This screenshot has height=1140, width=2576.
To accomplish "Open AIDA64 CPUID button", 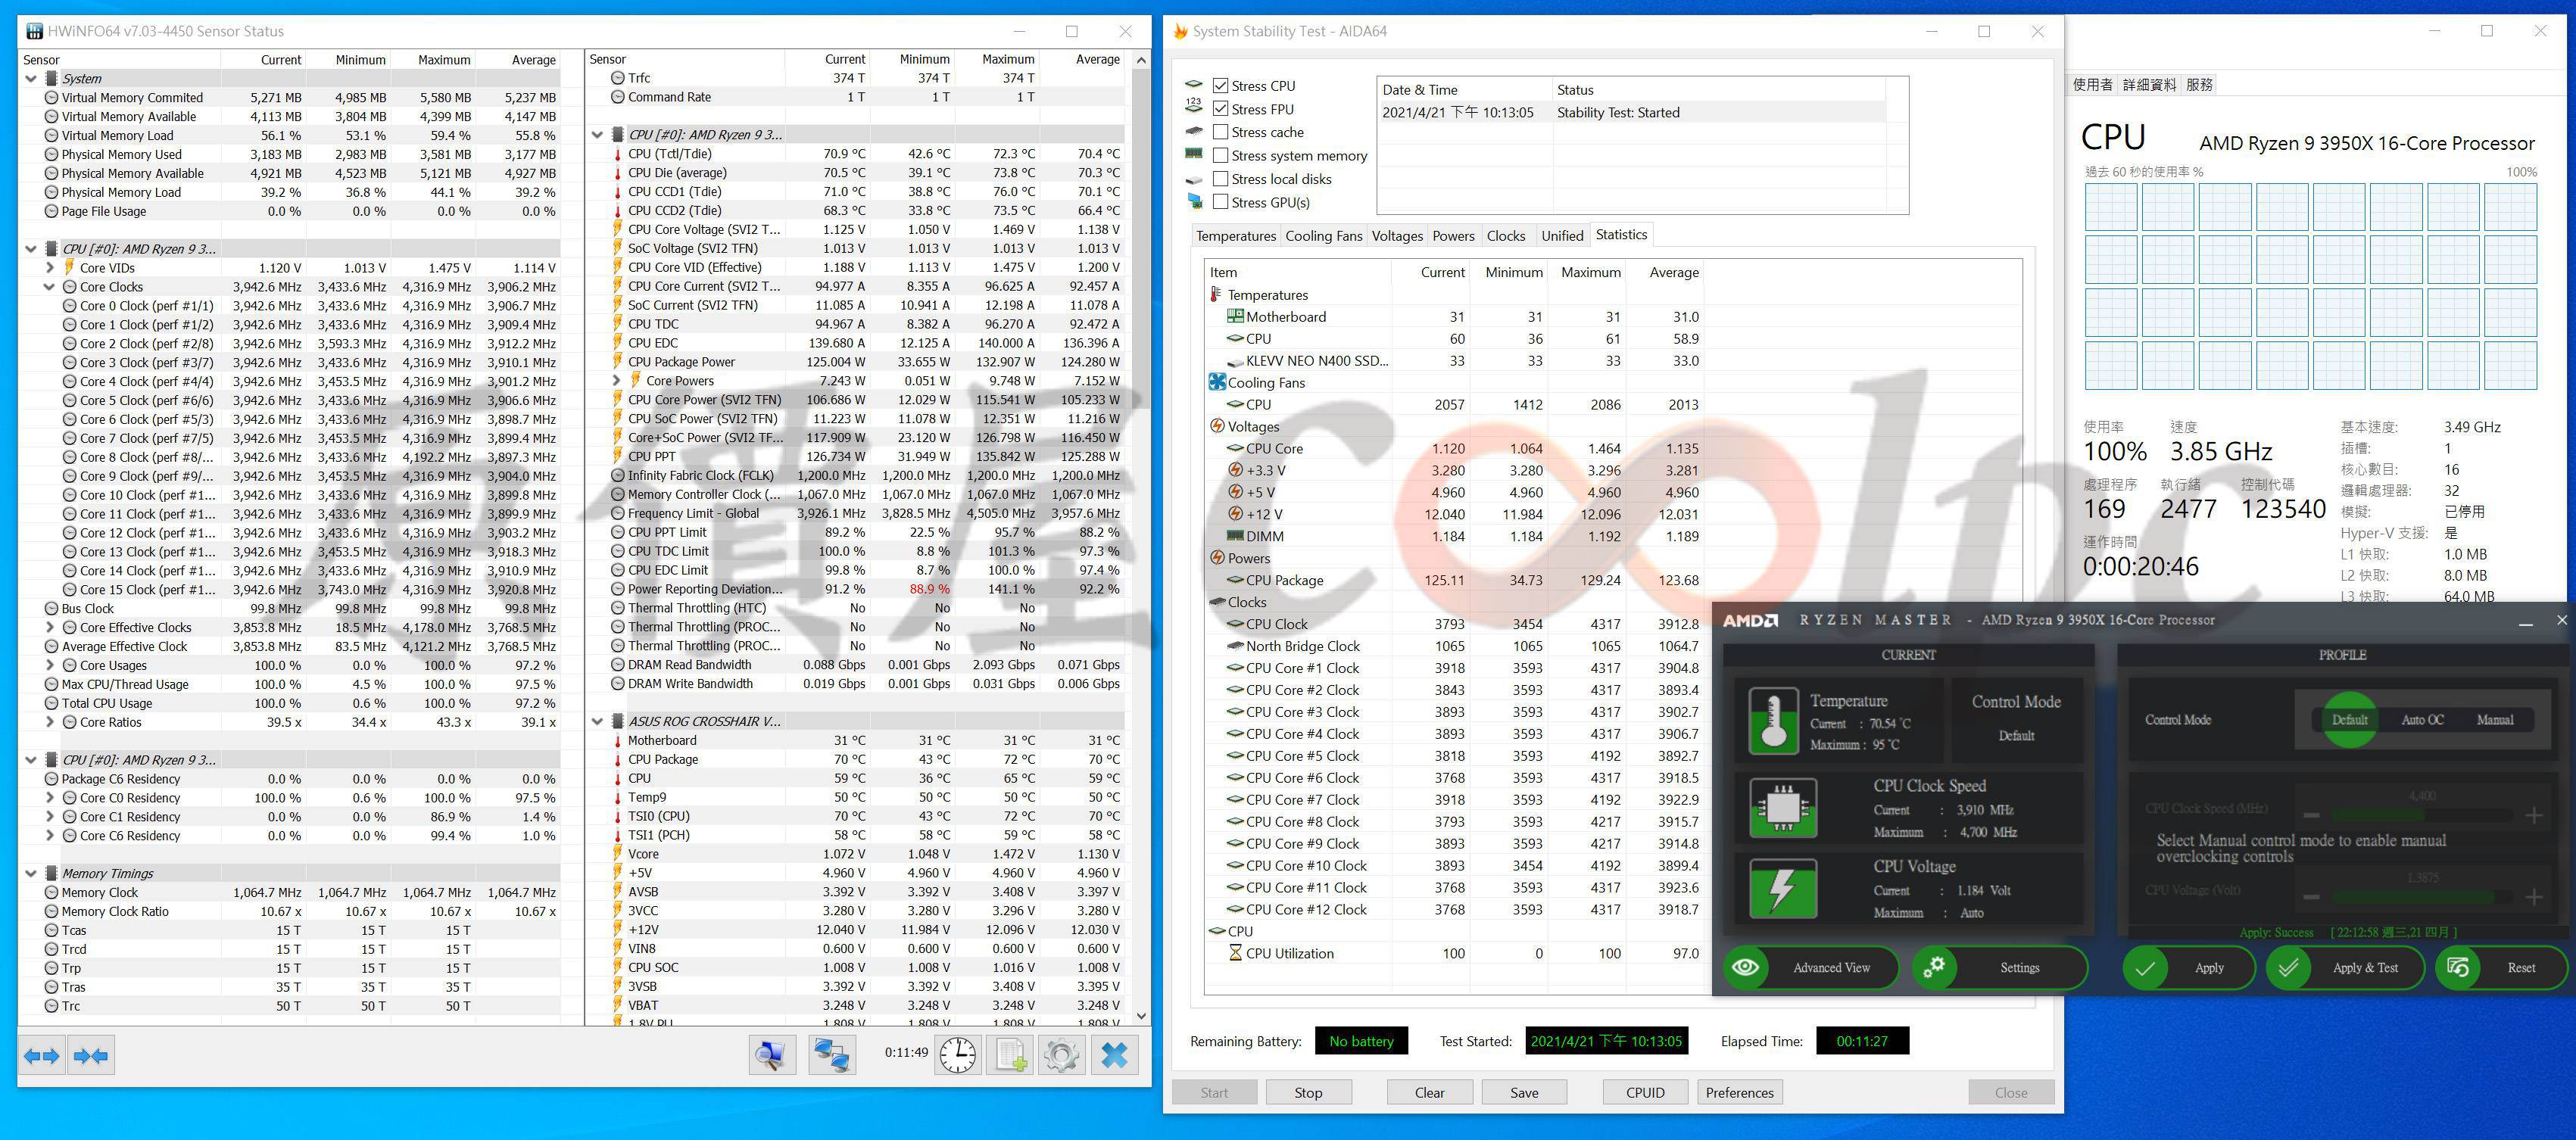I will [x=1645, y=1092].
